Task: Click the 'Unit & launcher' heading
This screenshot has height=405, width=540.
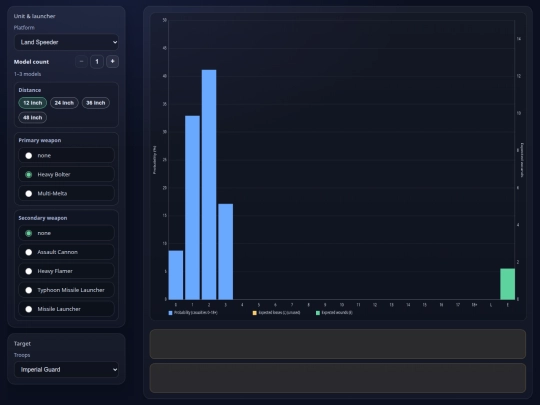Action: point(34,16)
